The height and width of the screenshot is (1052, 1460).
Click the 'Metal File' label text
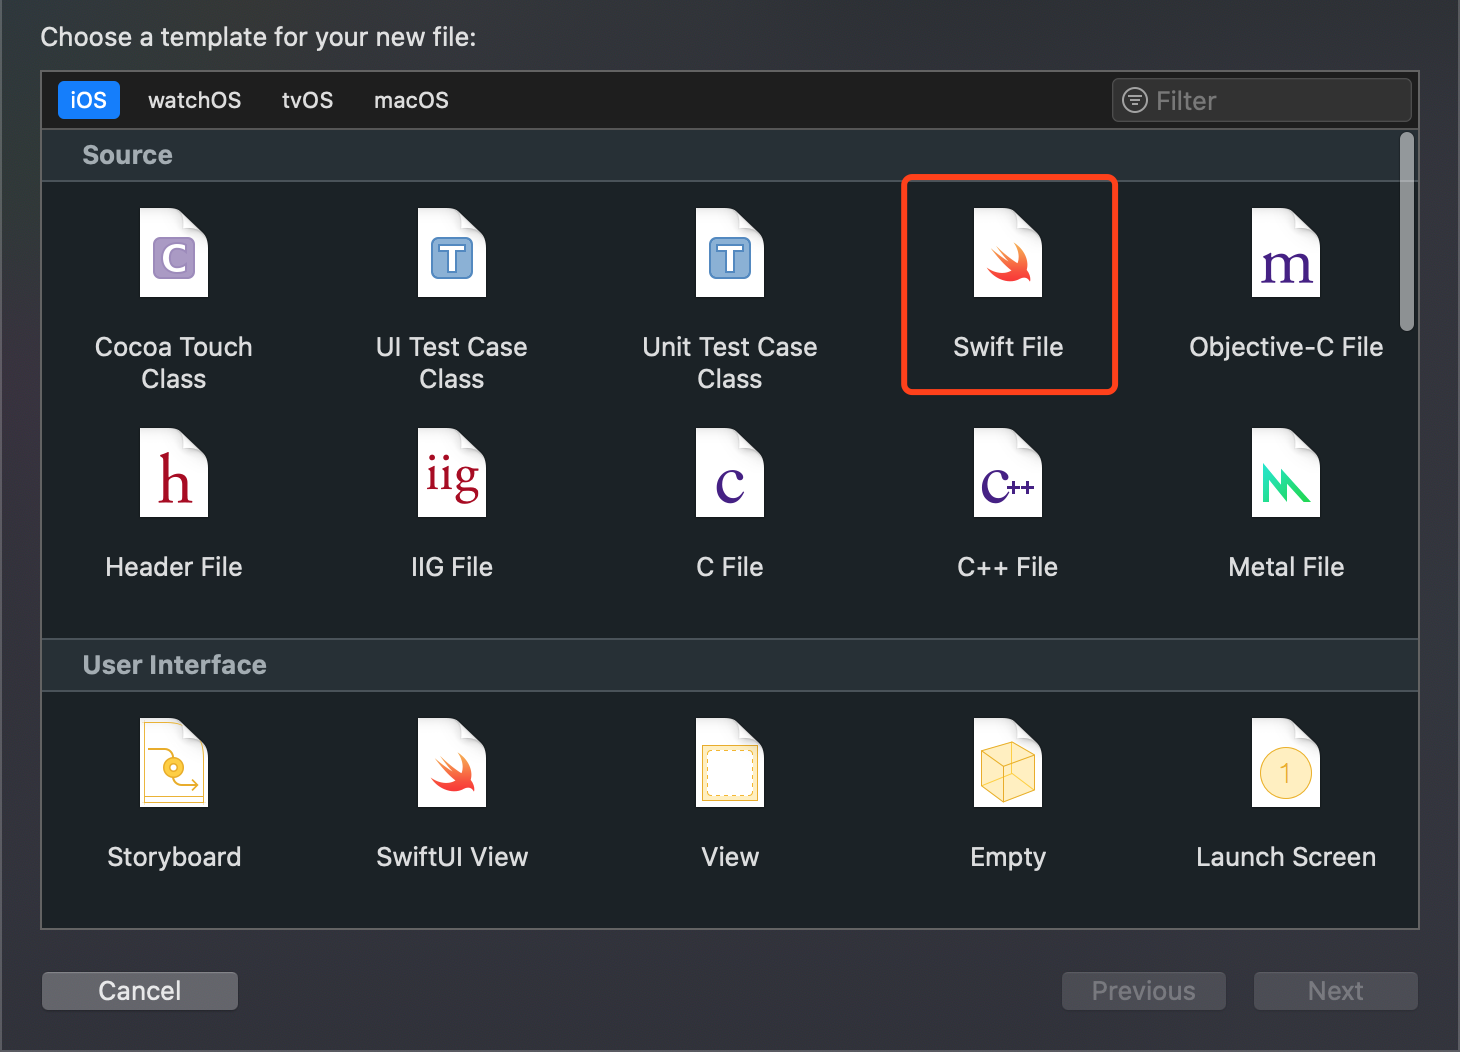click(1286, 567)
